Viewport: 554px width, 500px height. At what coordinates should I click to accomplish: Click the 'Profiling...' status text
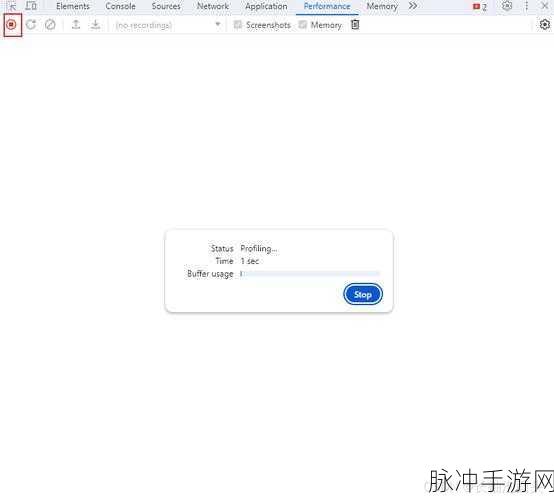click(x=259, y=249)
